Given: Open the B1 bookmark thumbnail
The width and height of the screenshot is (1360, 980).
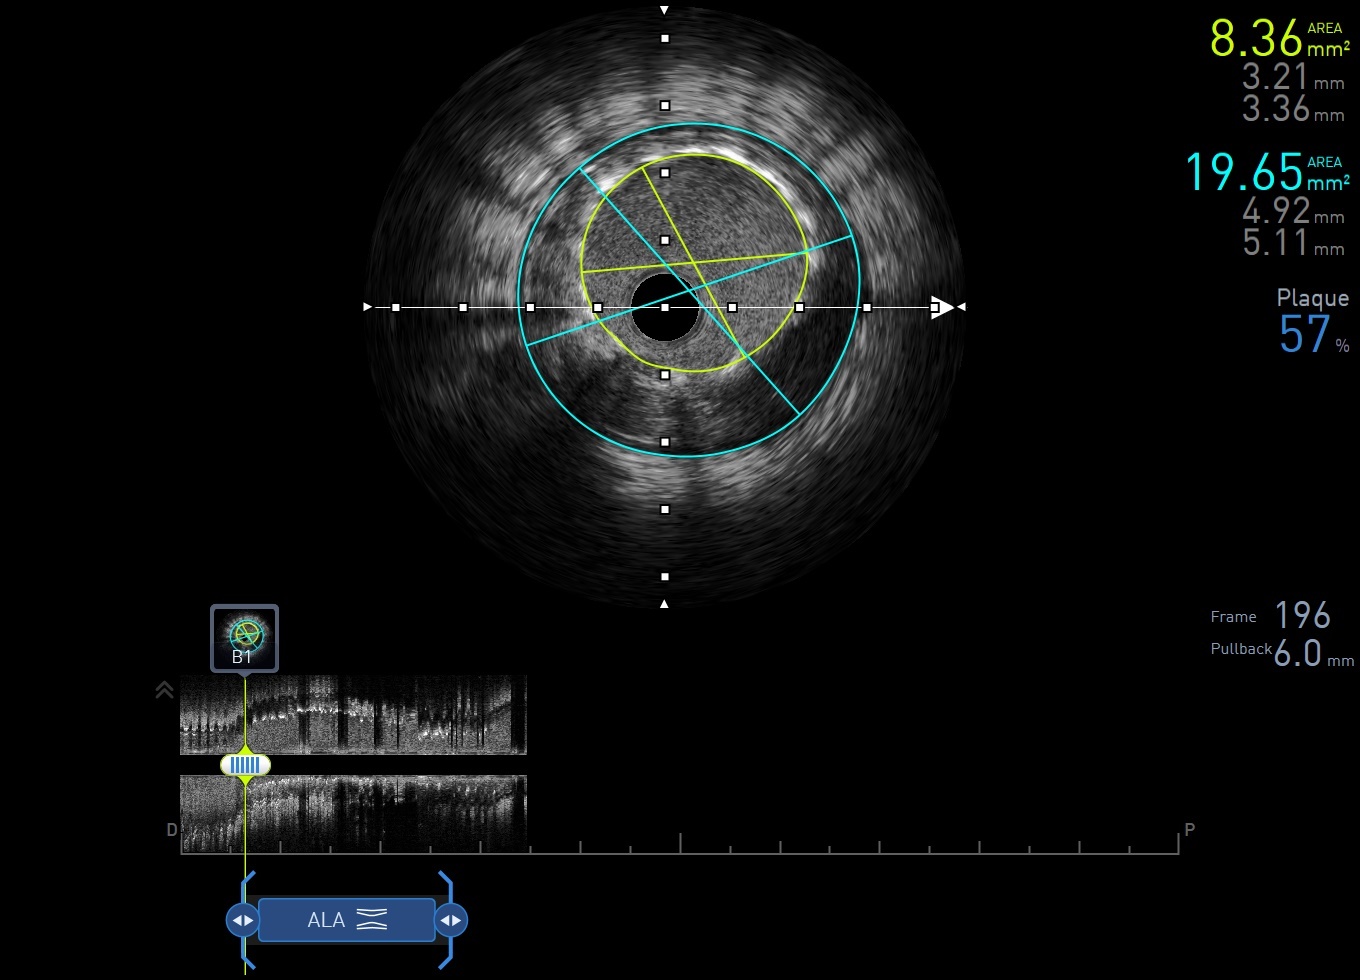Looking at the screenshot, I should click(244, 638).
